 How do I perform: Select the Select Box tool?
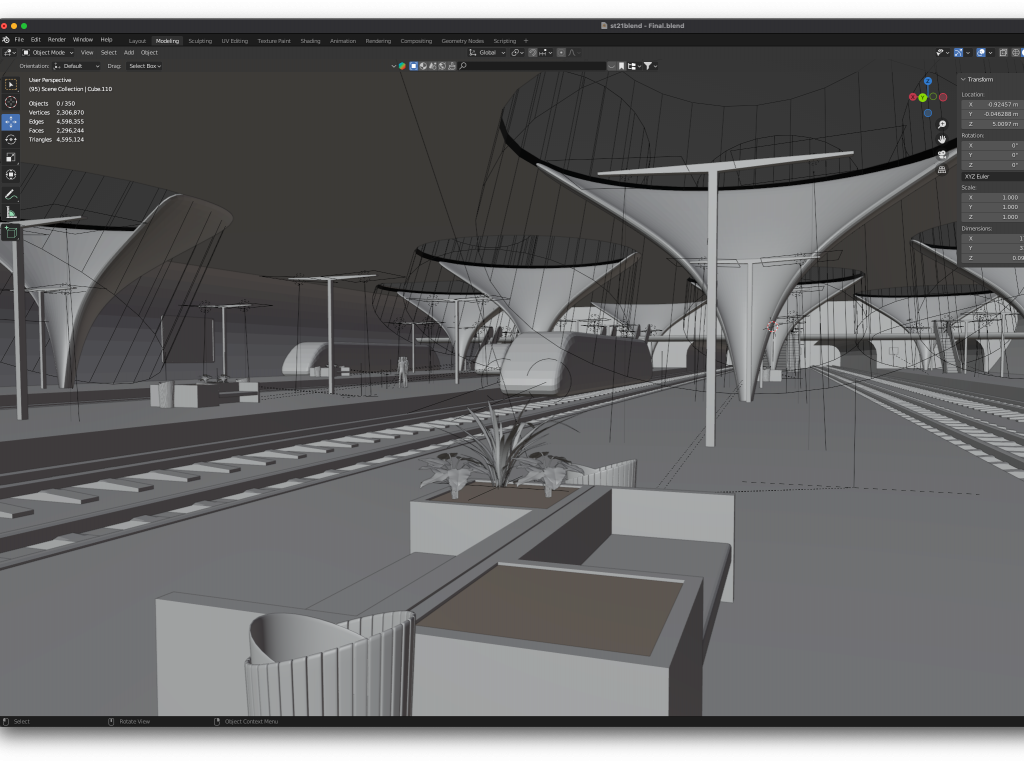(11, 85)
